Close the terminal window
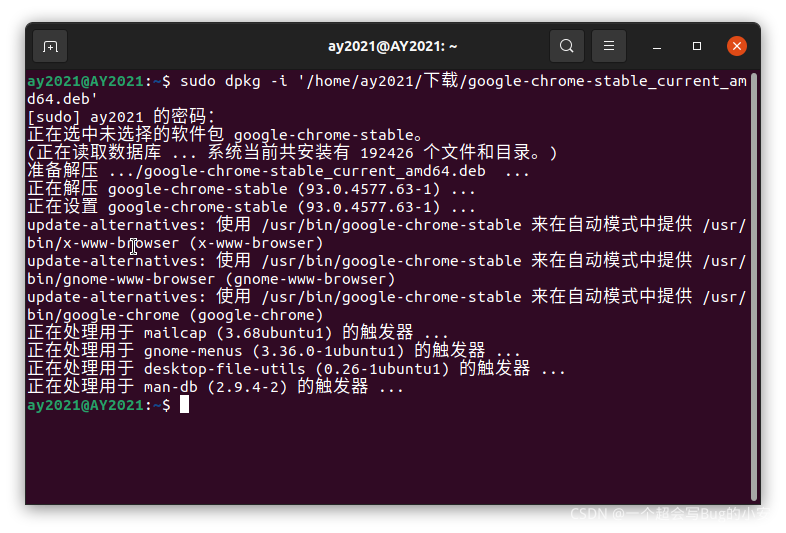 (x=737, y=46)
